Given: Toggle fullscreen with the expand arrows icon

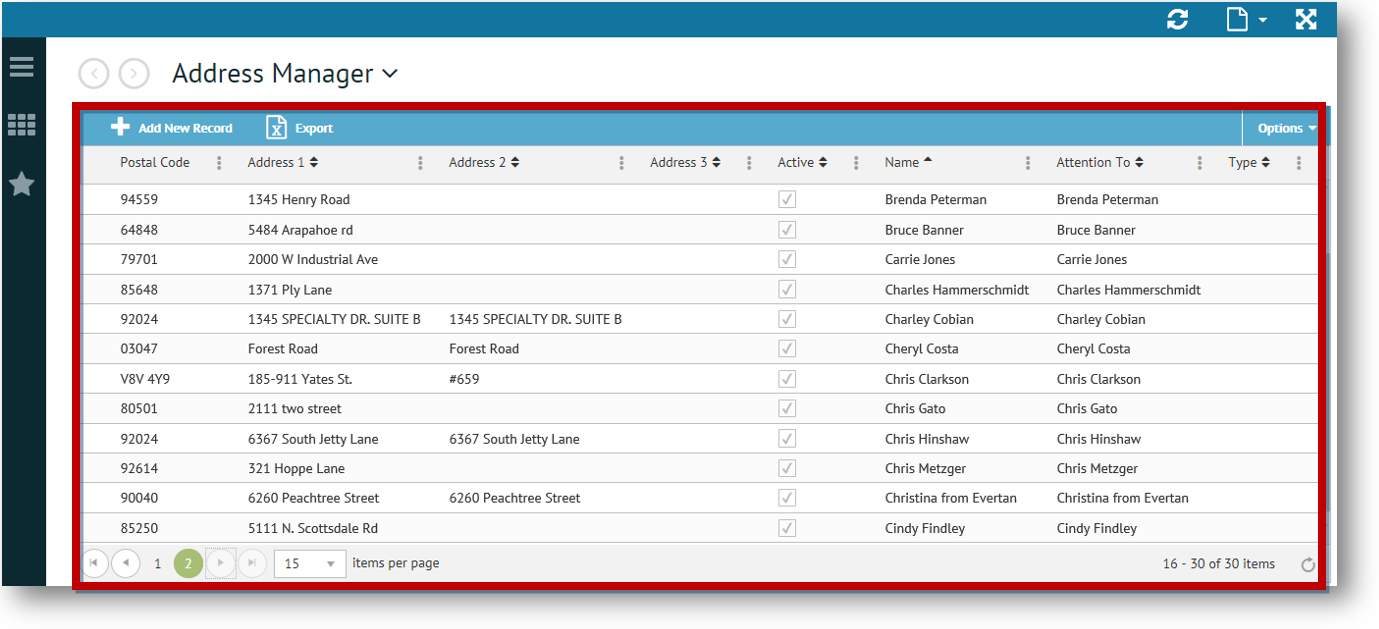Looking at the screenshot, I should (x=1306, y=19).
